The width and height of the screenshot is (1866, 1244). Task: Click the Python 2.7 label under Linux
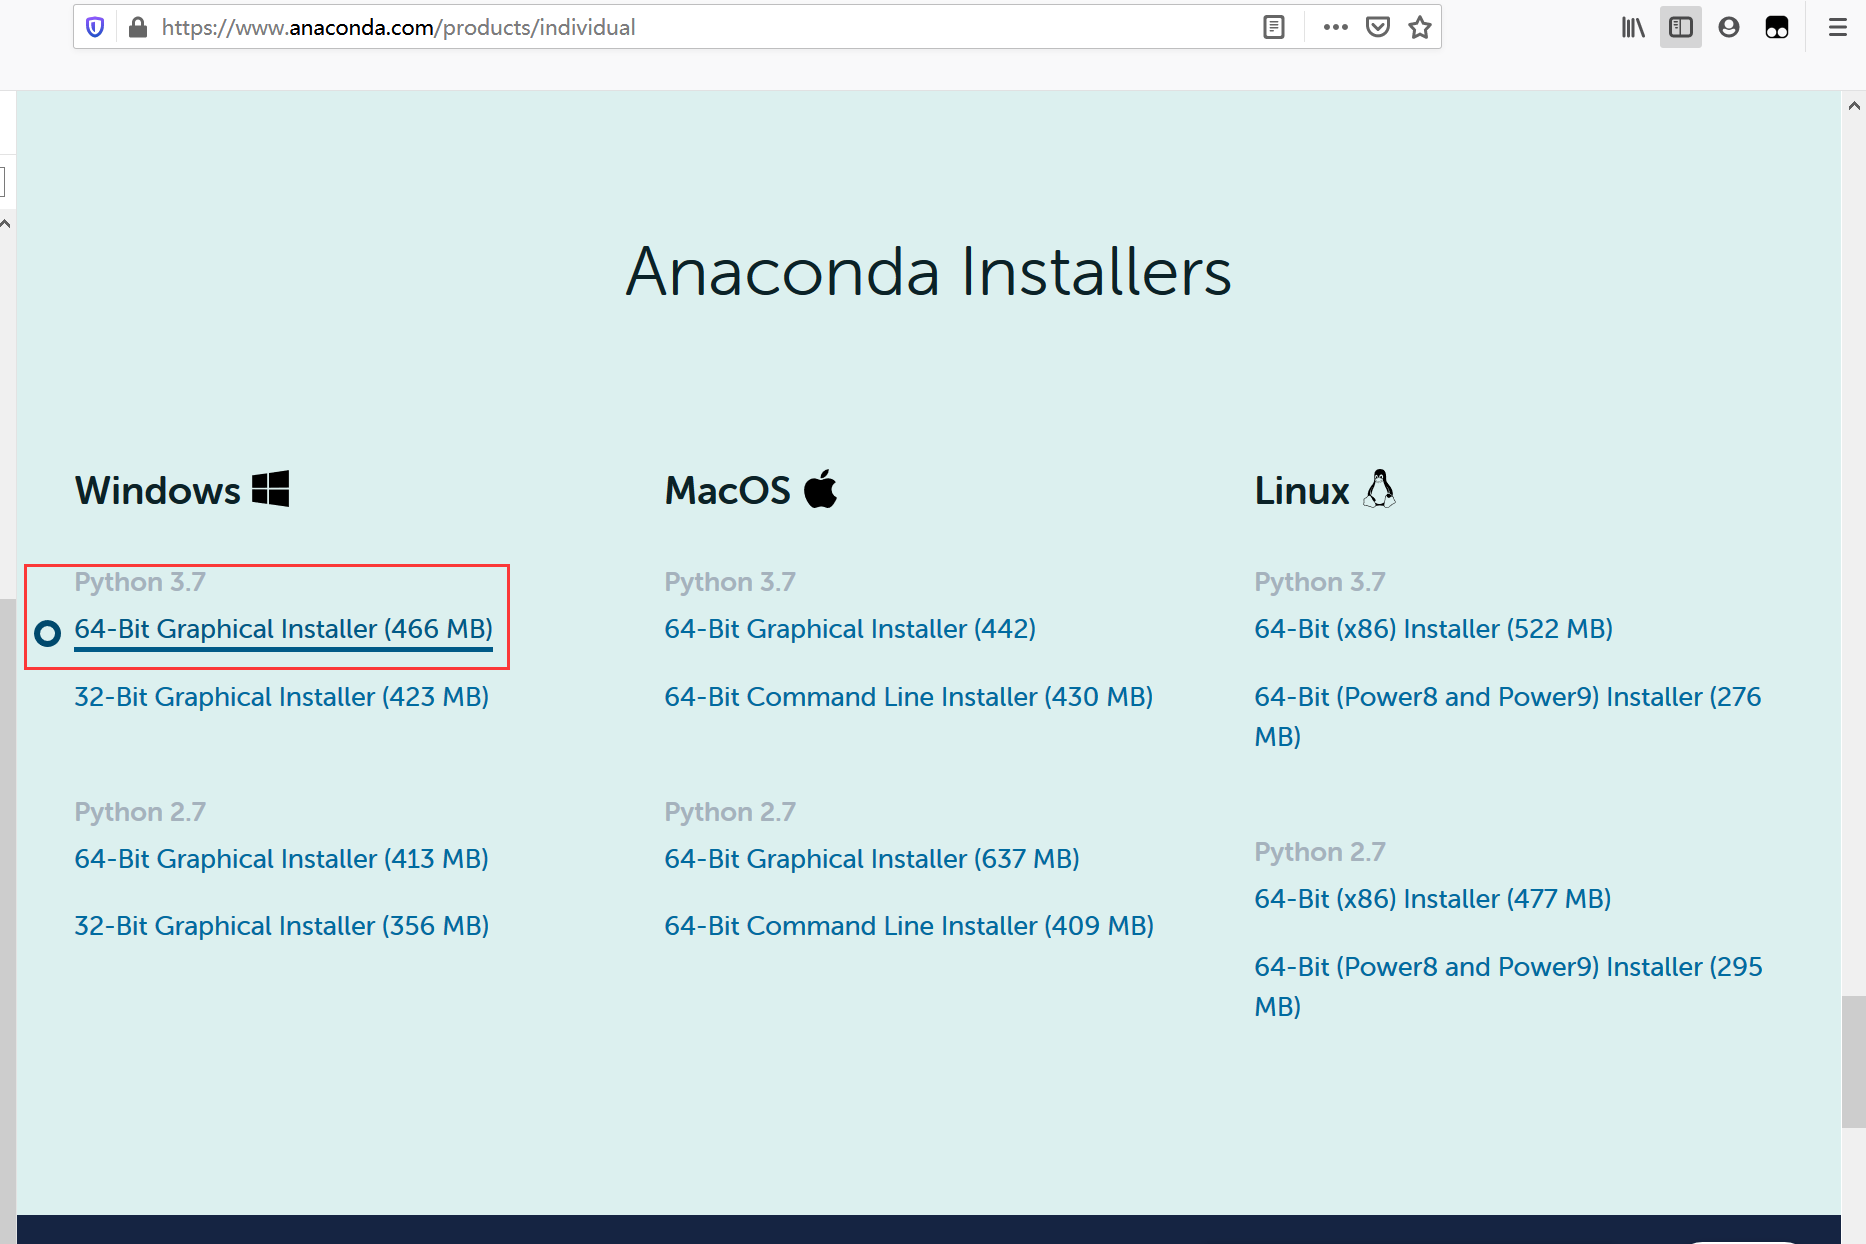coord(1320,852)
